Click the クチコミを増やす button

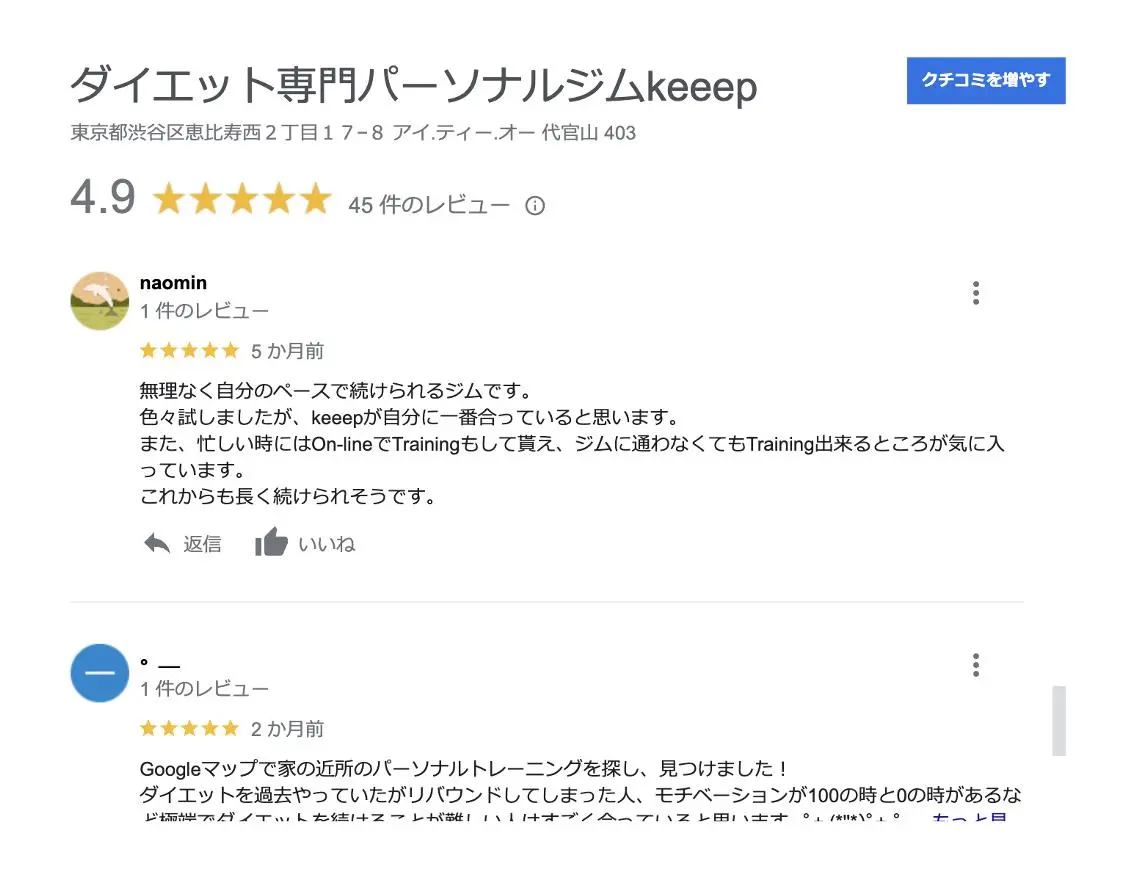985,80
